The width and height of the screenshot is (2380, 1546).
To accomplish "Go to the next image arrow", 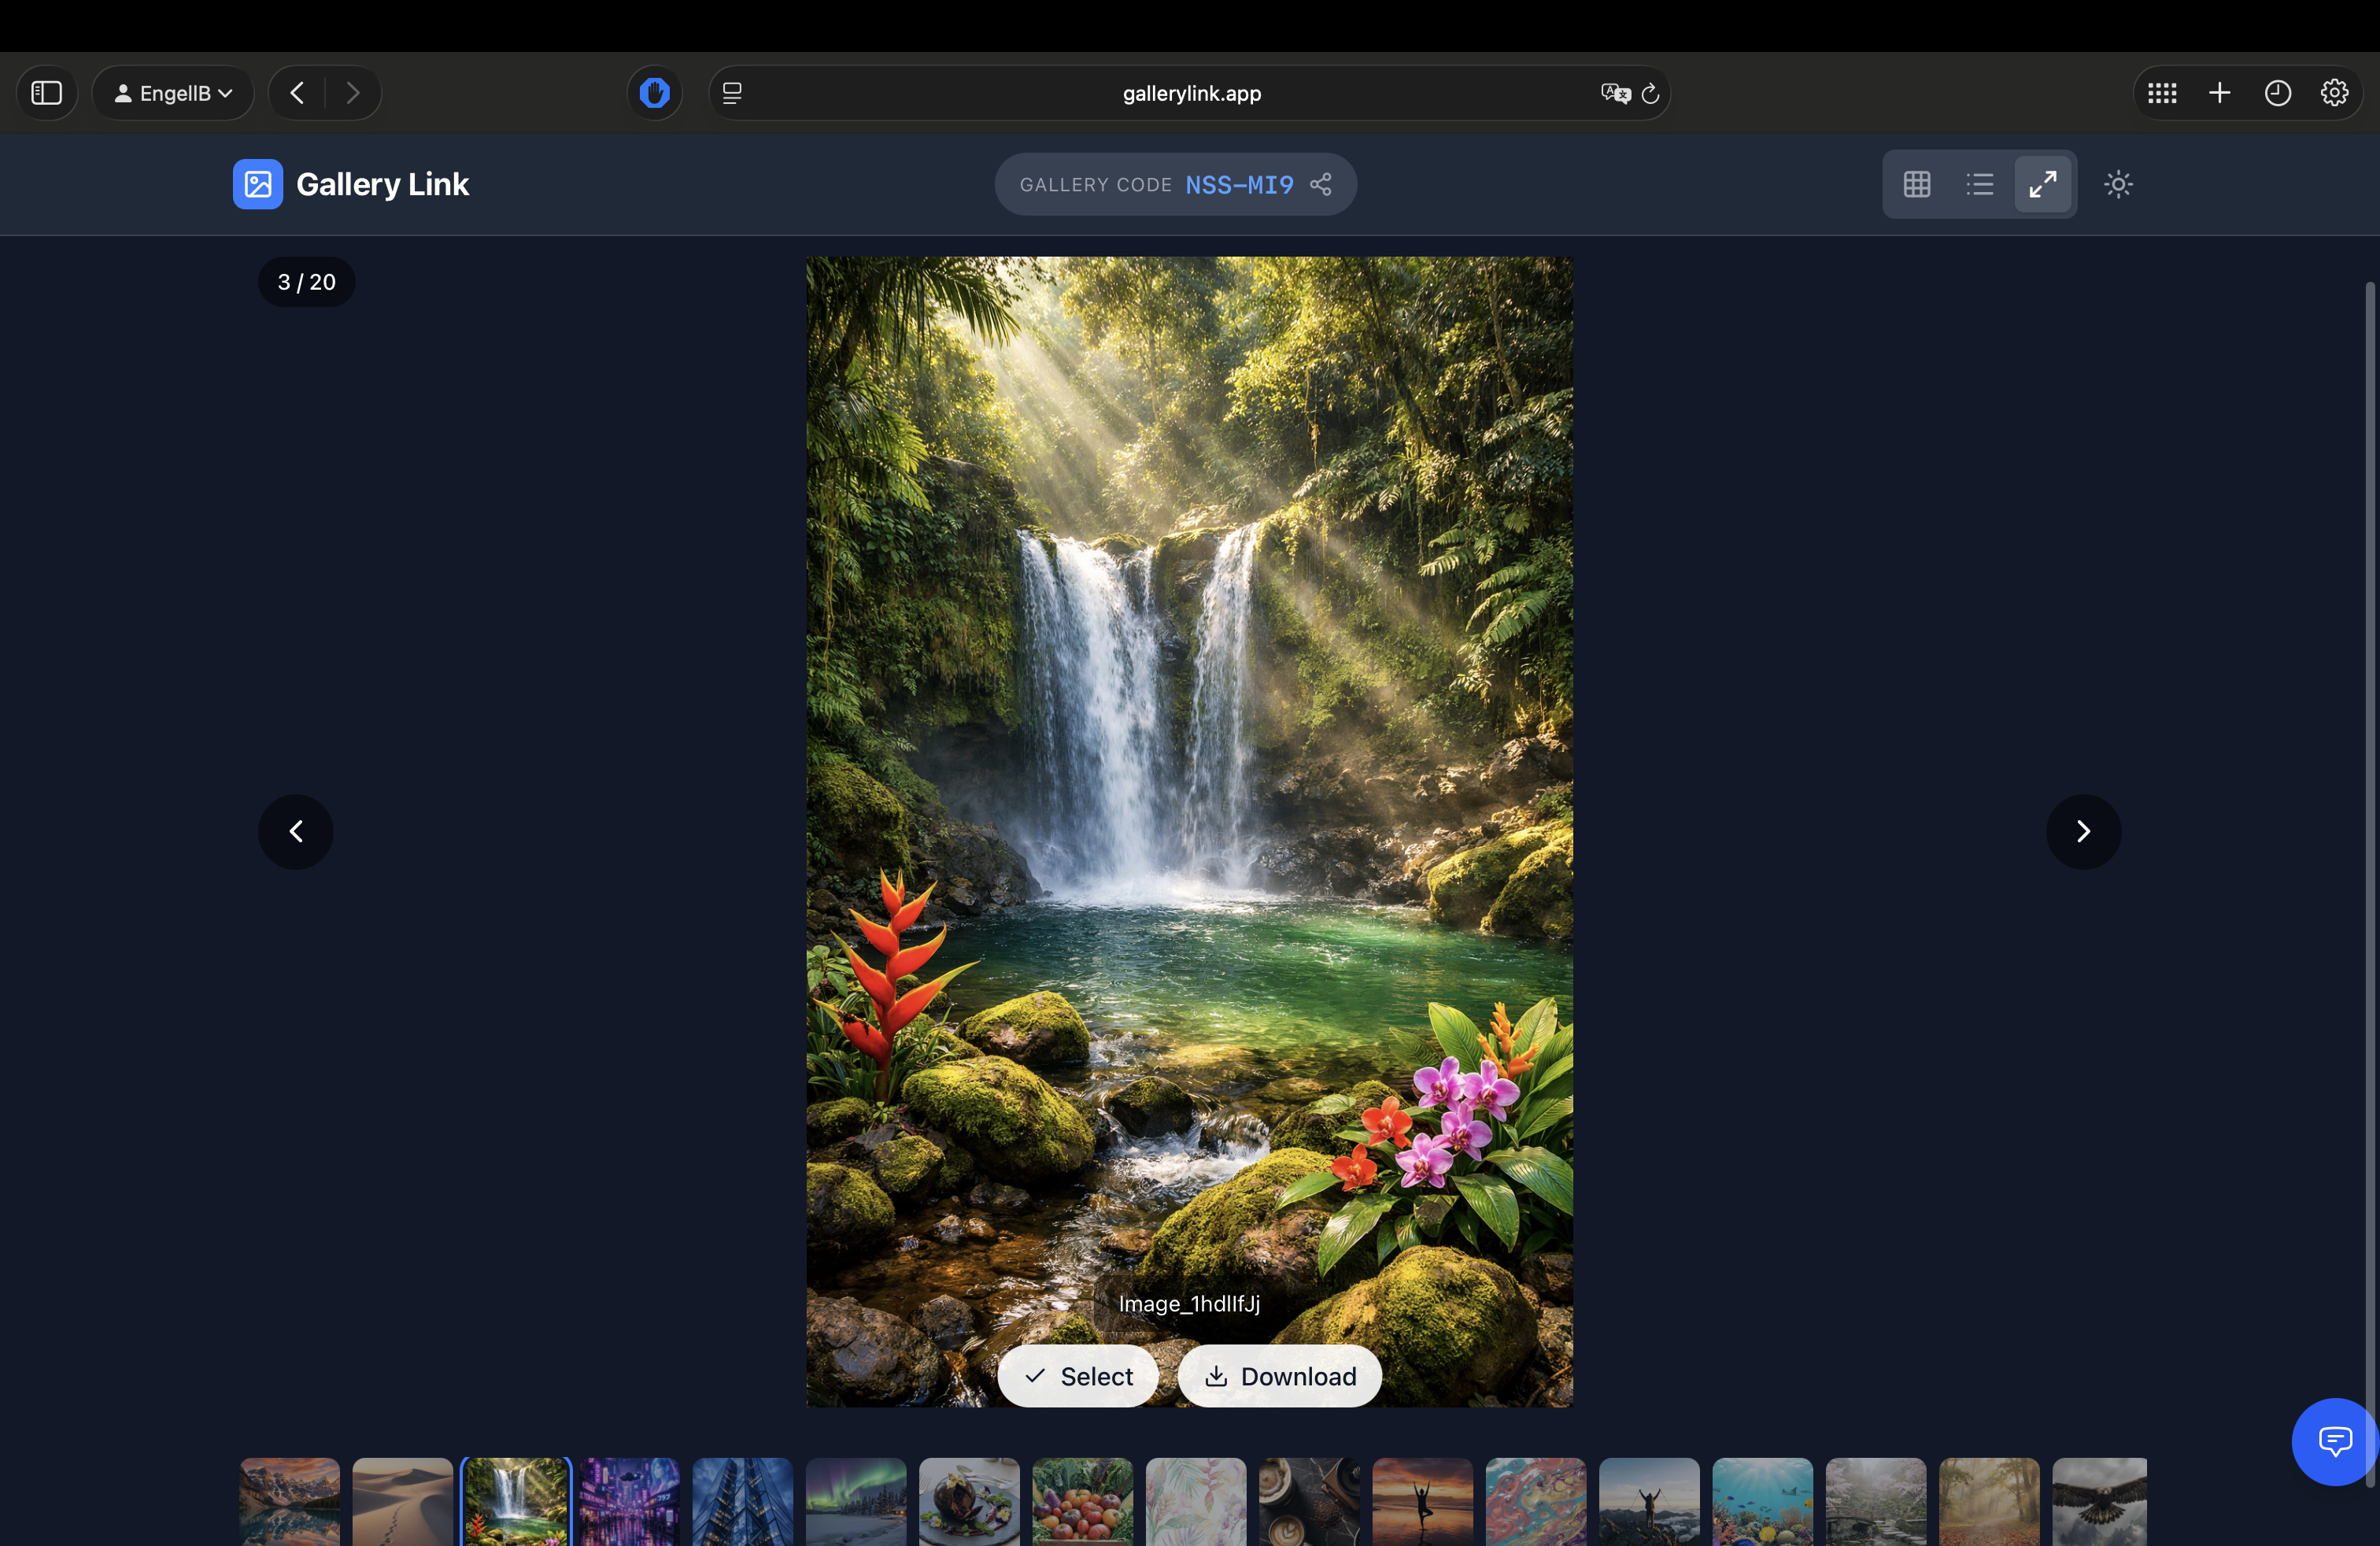I will tap(2083, 831).
